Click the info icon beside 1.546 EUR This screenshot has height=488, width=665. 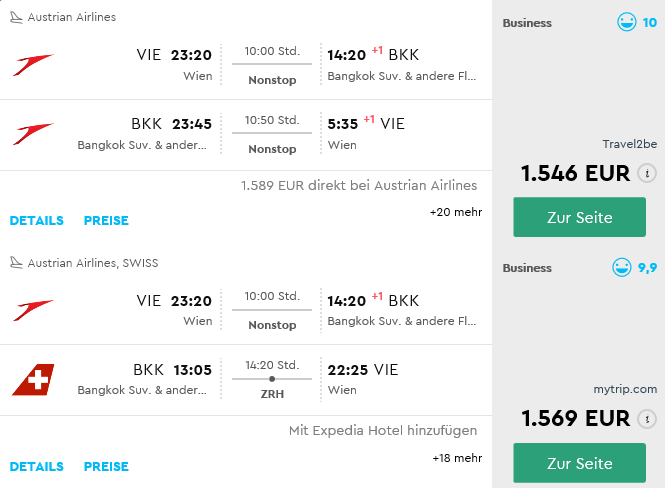pos(647,173)
